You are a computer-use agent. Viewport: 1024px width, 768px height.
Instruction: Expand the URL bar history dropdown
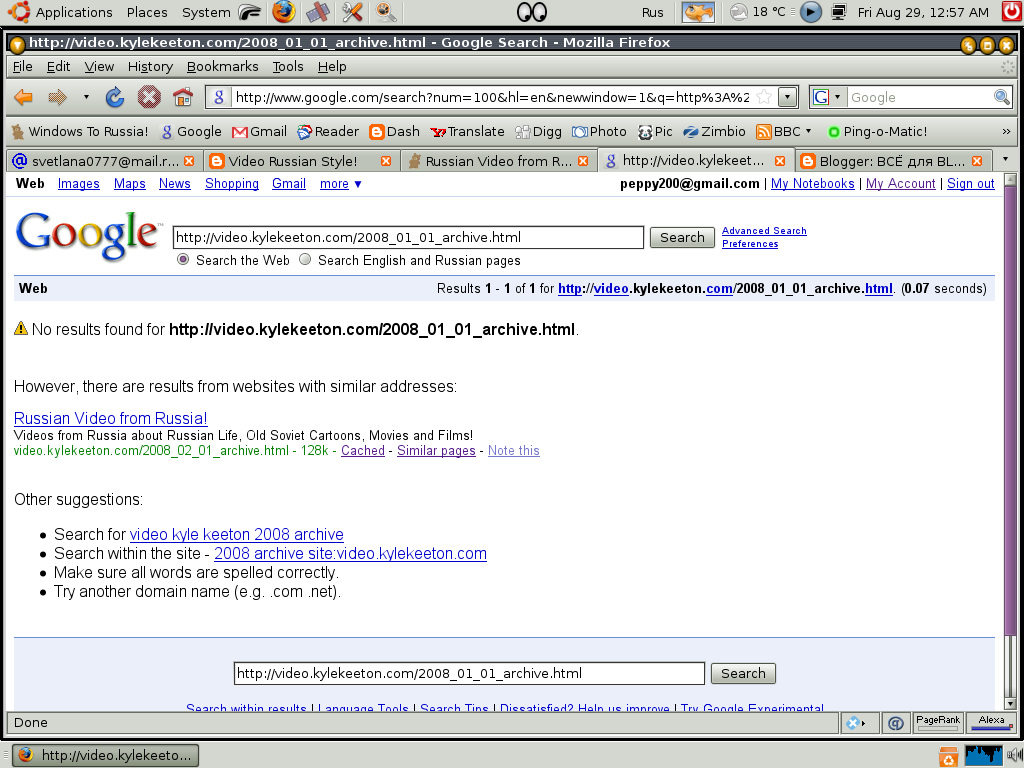pos(788,97)
